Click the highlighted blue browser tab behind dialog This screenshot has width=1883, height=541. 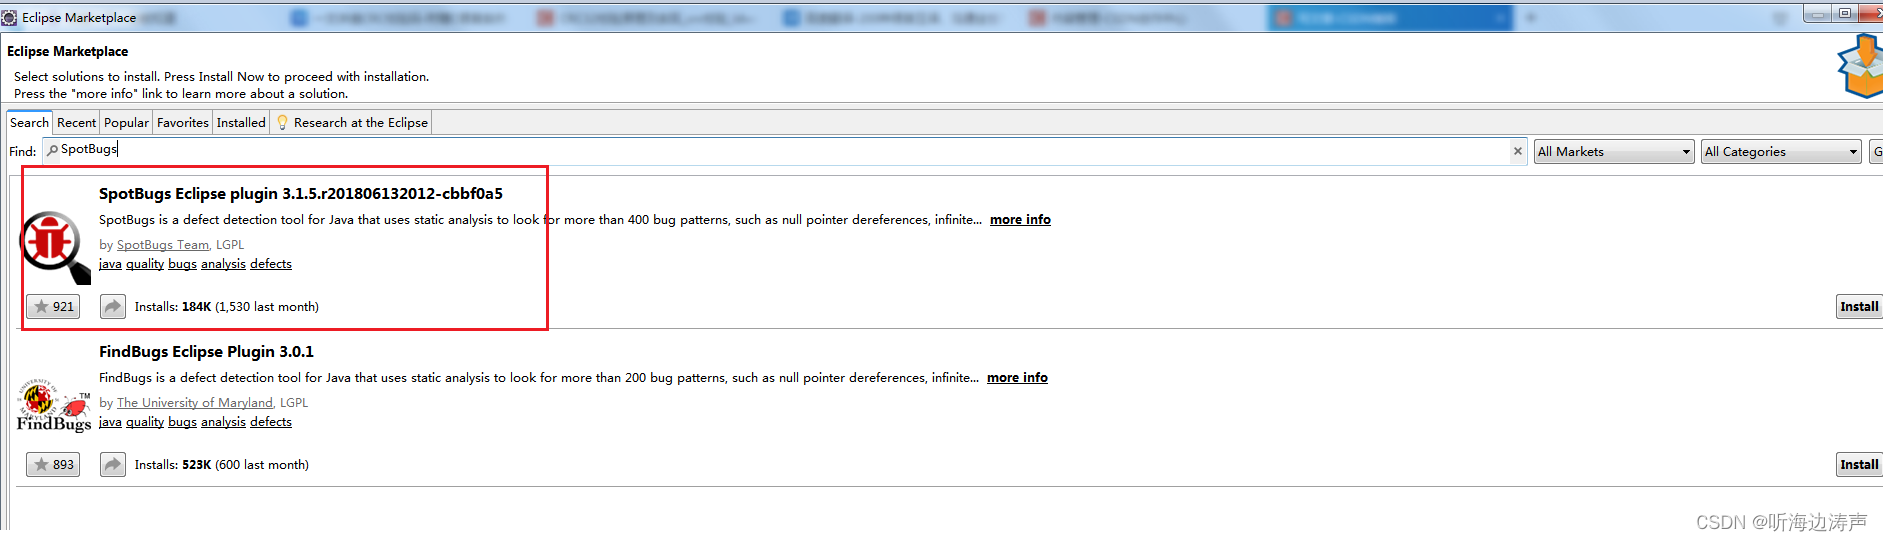click(x=1390, y=17)
